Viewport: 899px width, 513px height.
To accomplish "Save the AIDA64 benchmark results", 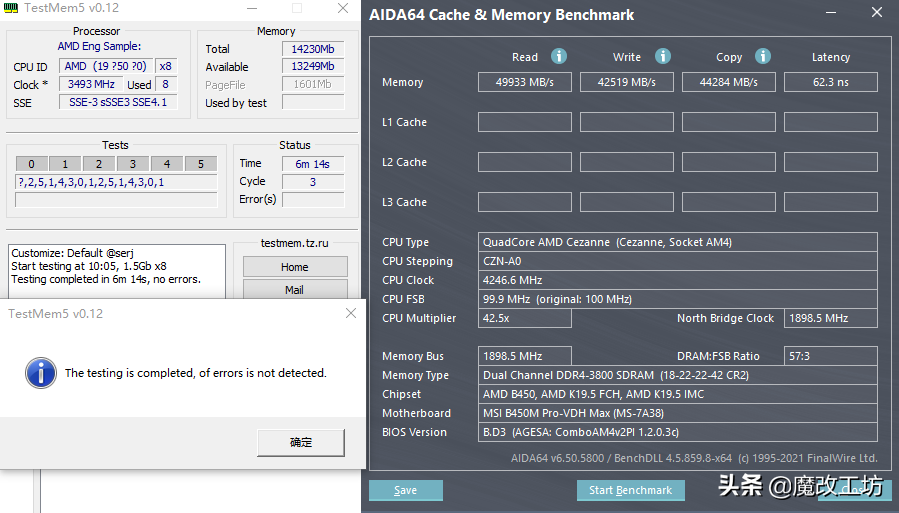I will (x=405, y=491).
